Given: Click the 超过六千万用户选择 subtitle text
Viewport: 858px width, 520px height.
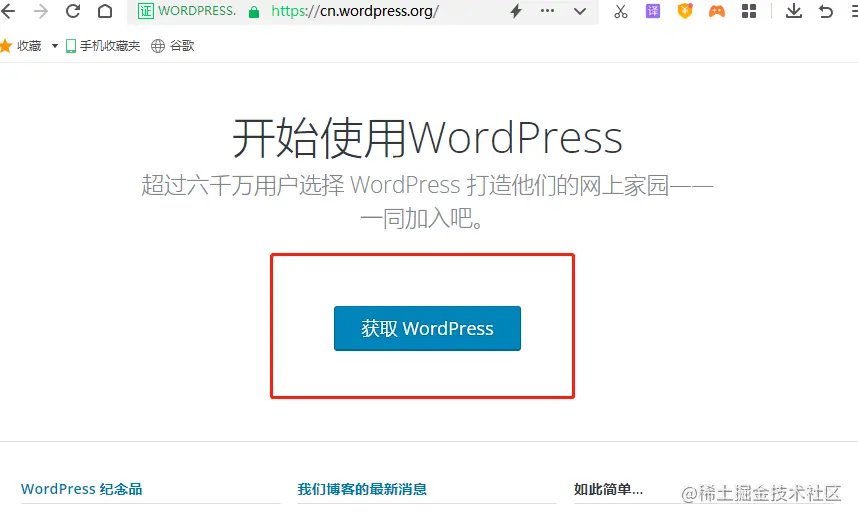Looking at the screenshot, I should [x=427, y=201].
